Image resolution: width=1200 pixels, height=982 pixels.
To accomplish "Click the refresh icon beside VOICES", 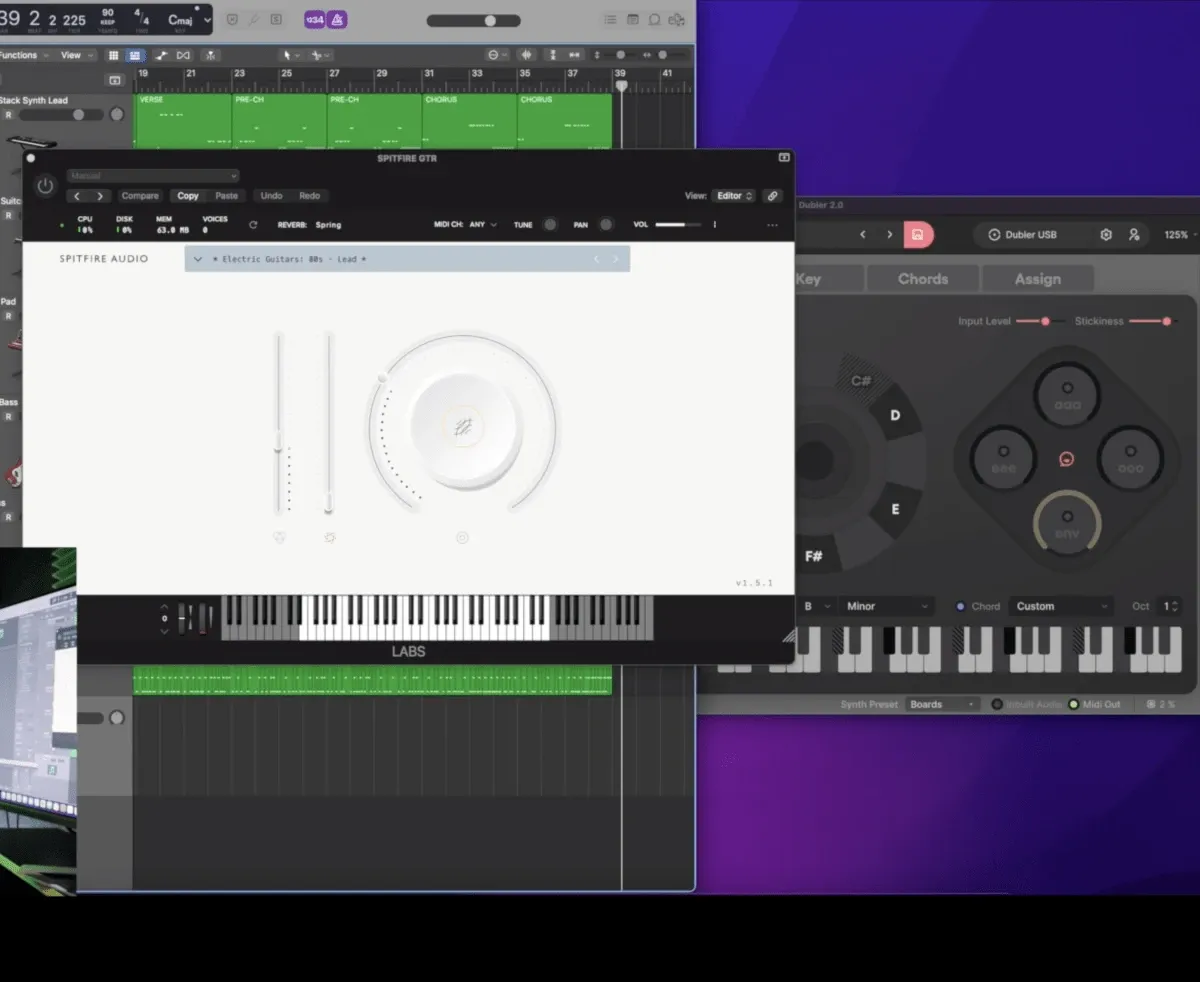I will [253, 225].
